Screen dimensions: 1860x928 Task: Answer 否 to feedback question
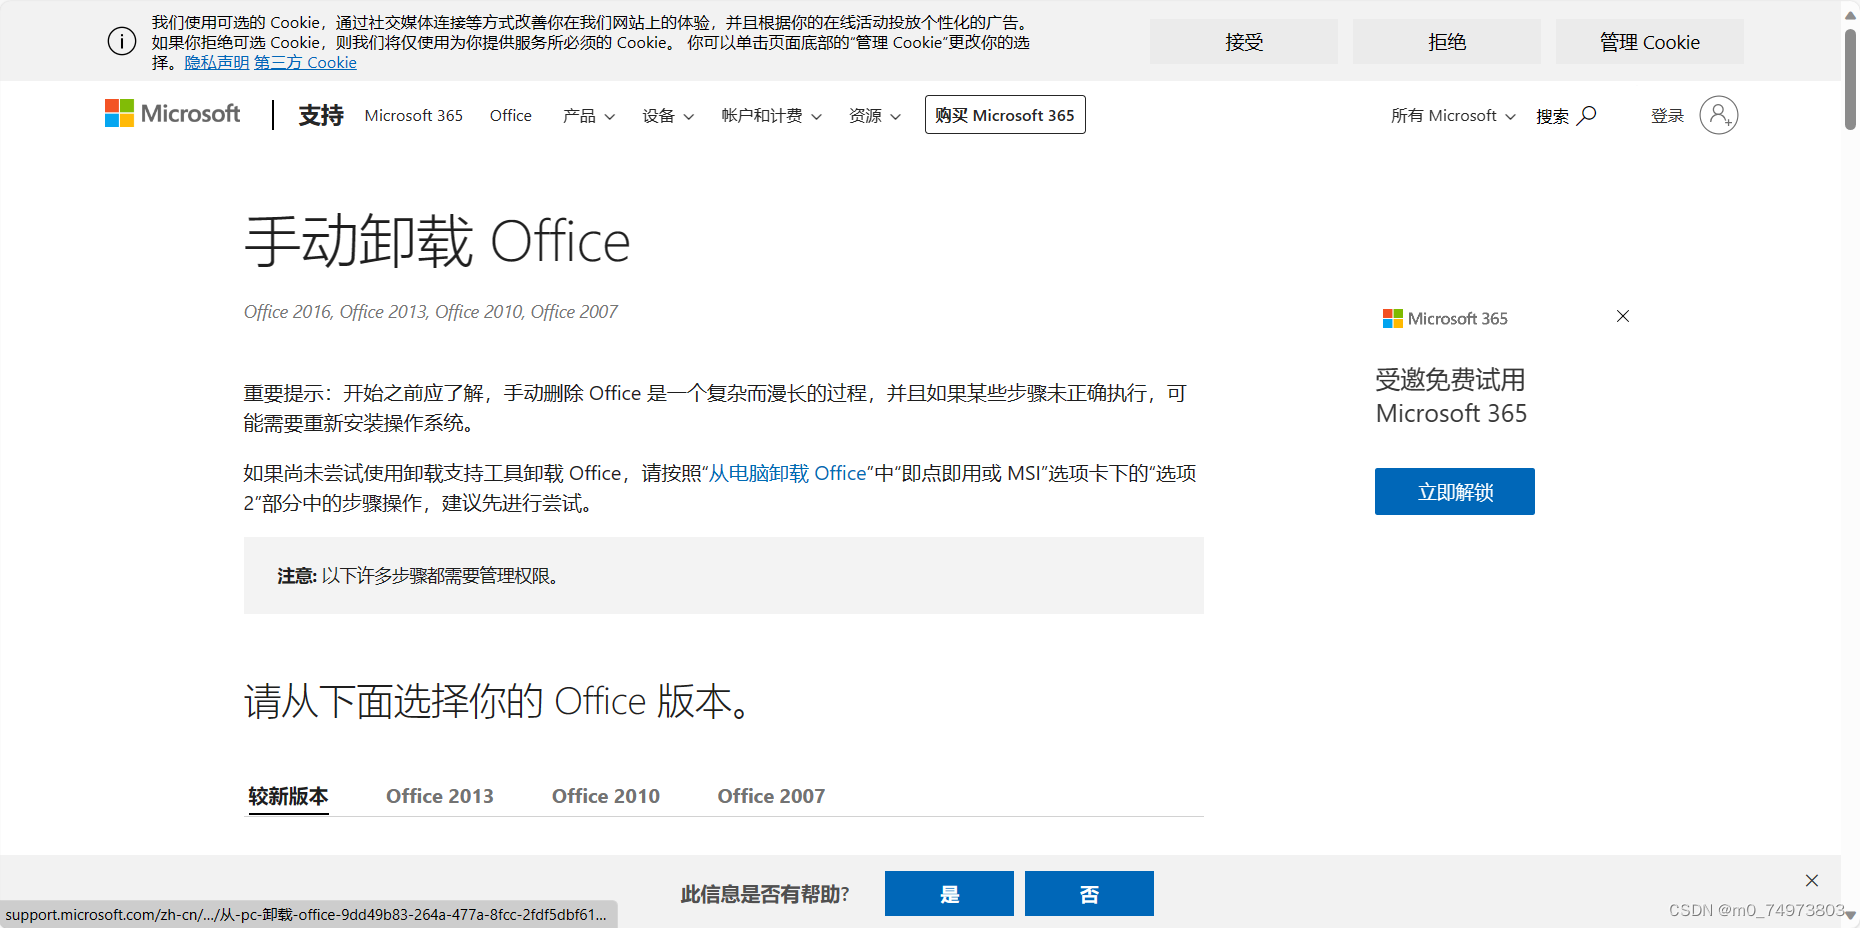[1089, 894]
